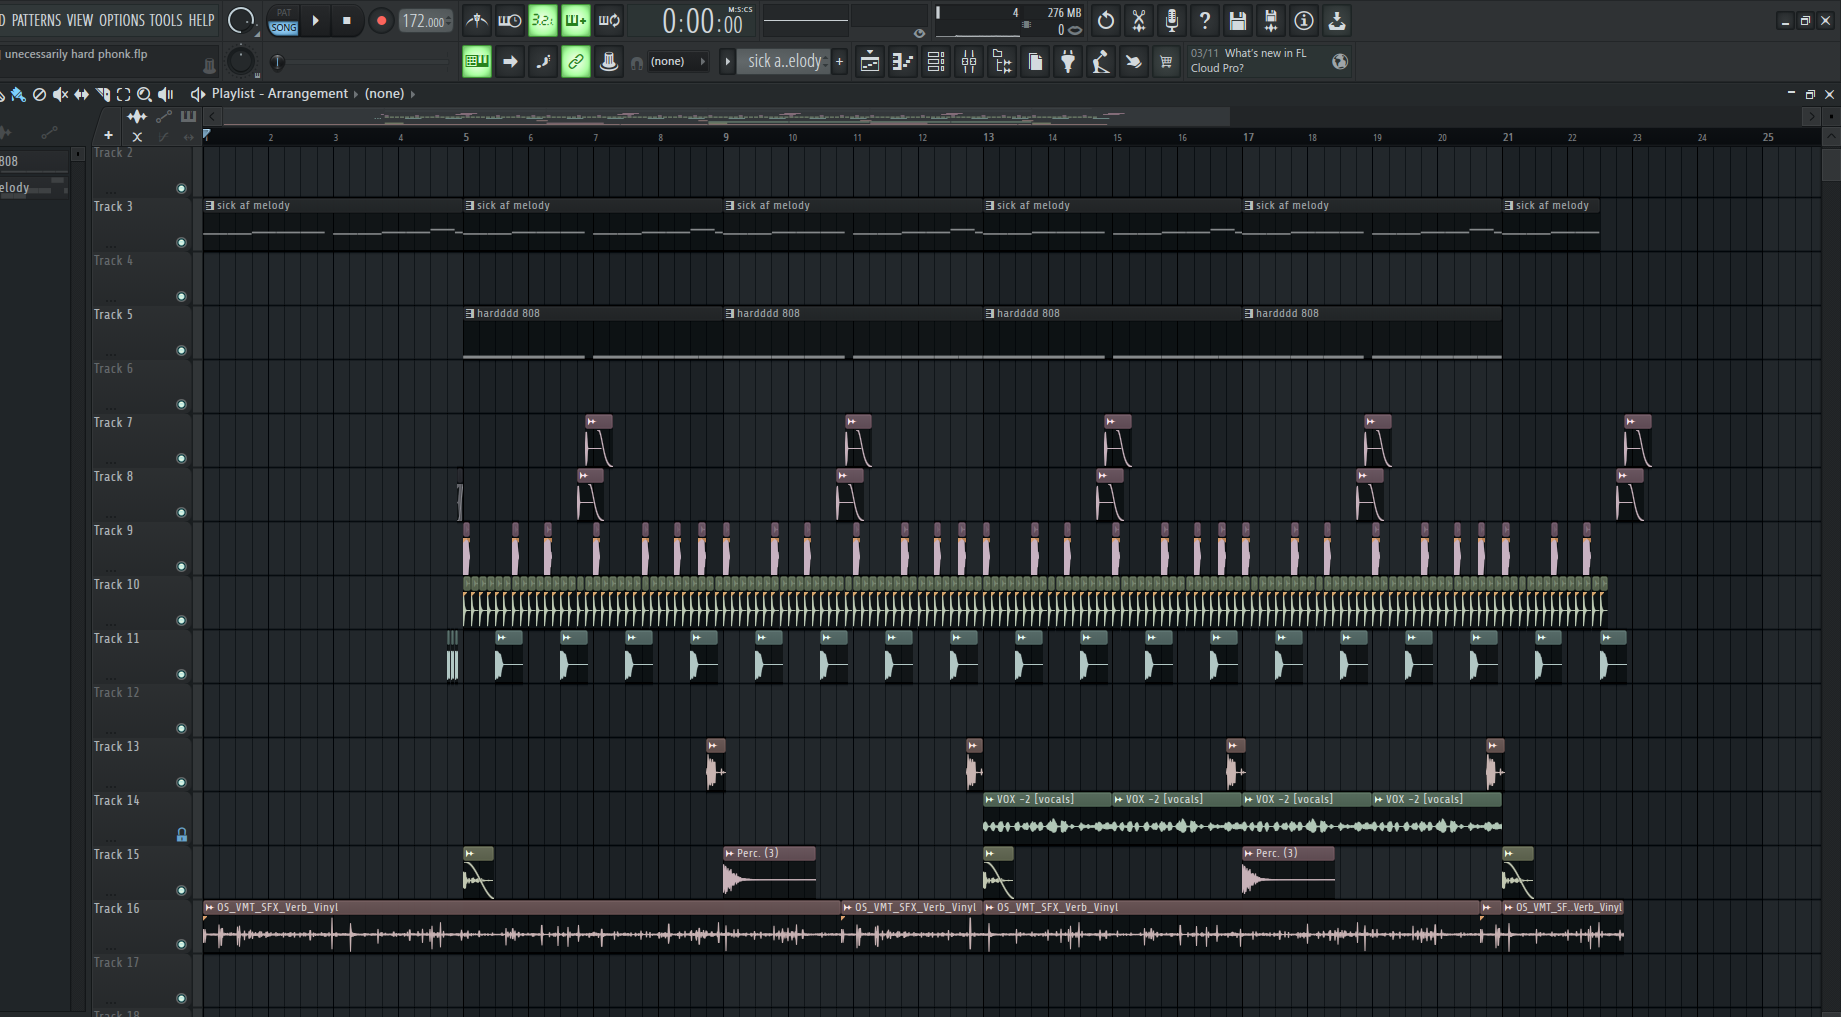Toggle the metronome

(x=477, y=20)
